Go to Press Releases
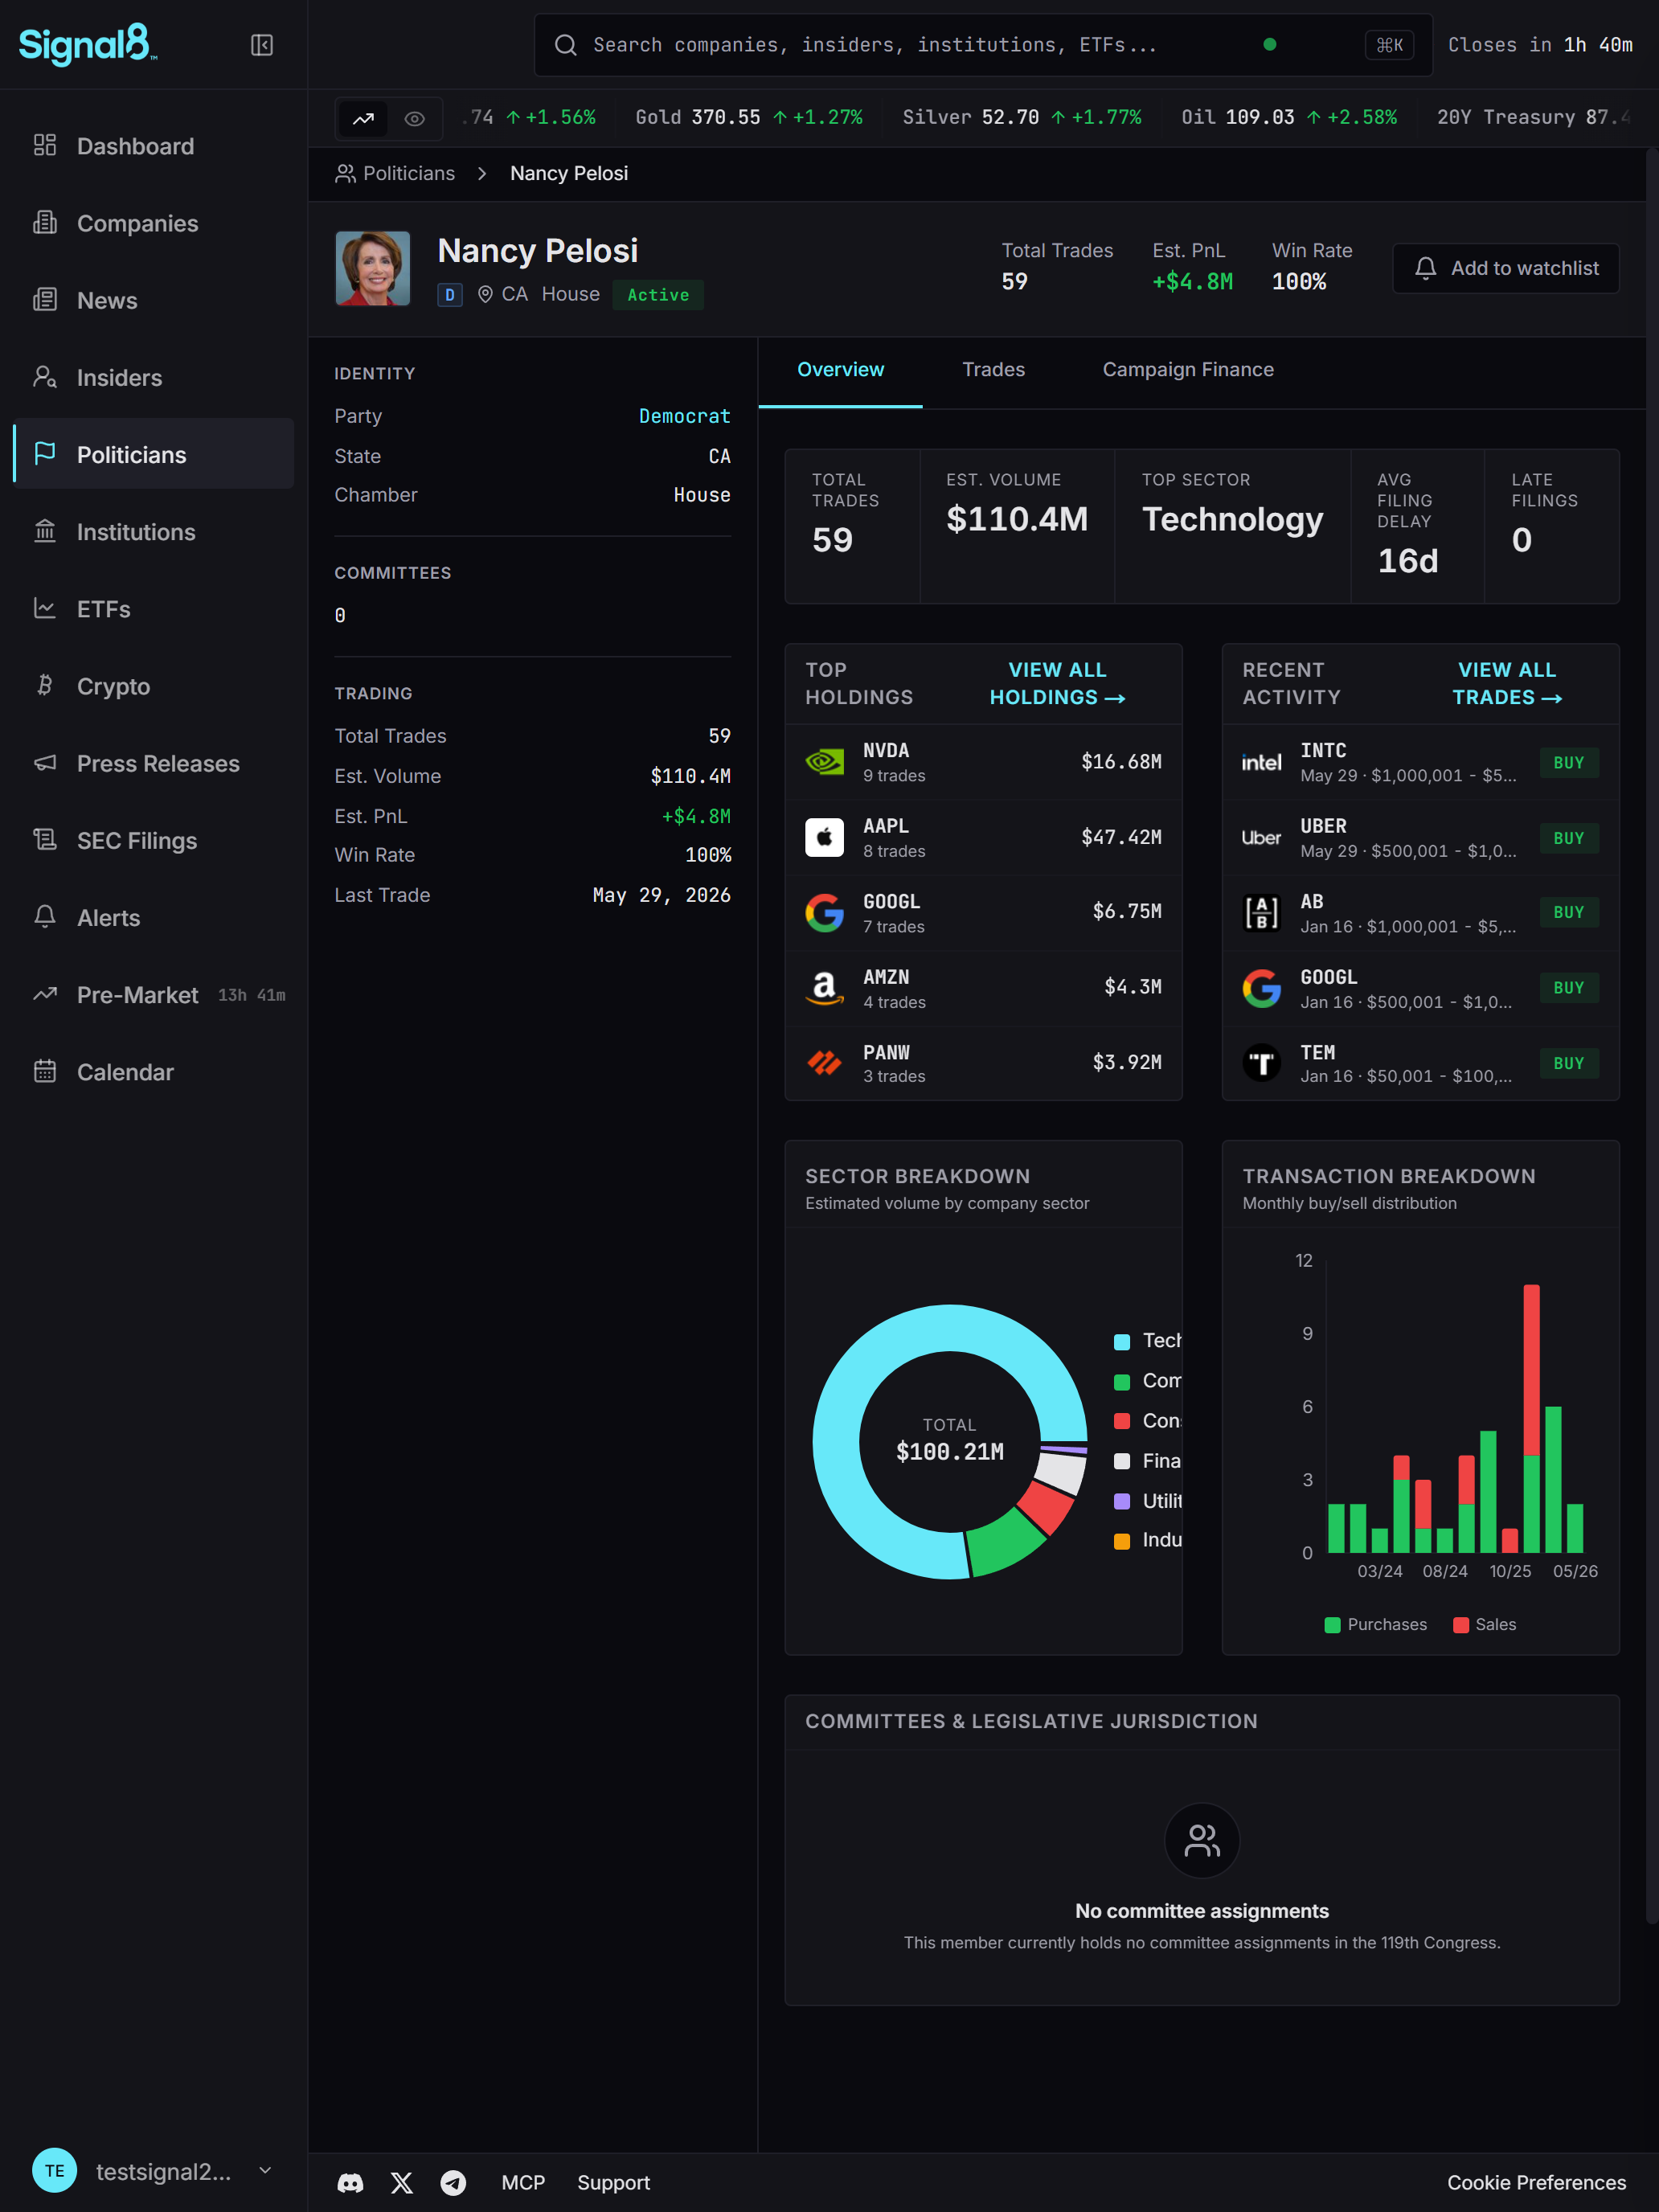This screenshot has width=1659, height=2212. 154,763
